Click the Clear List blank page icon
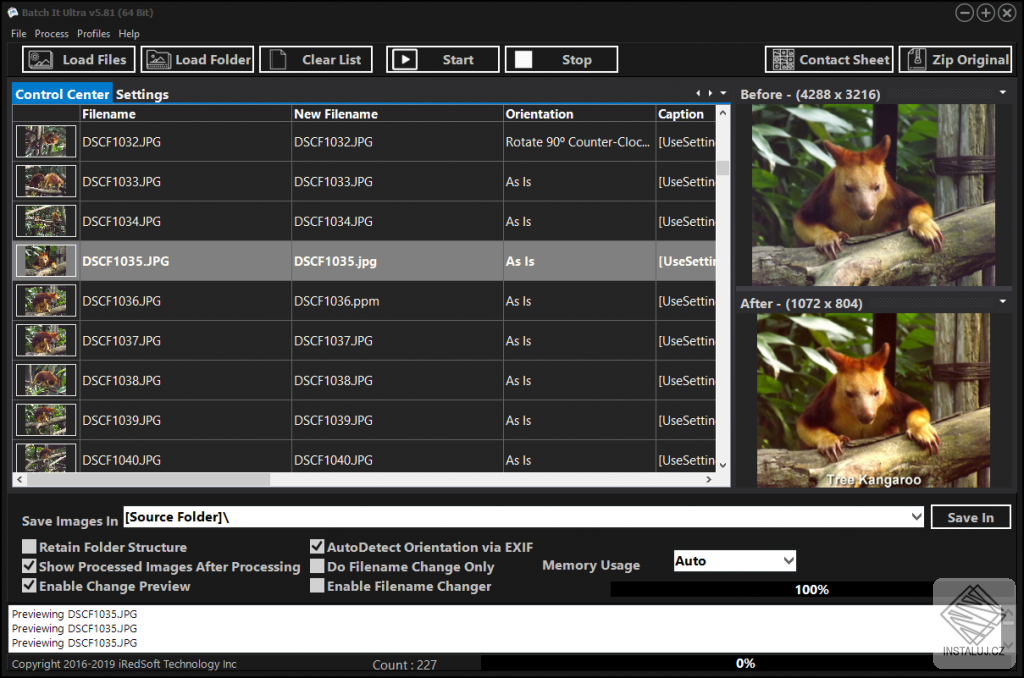1024x678 pixels. (x=278, y=60)
